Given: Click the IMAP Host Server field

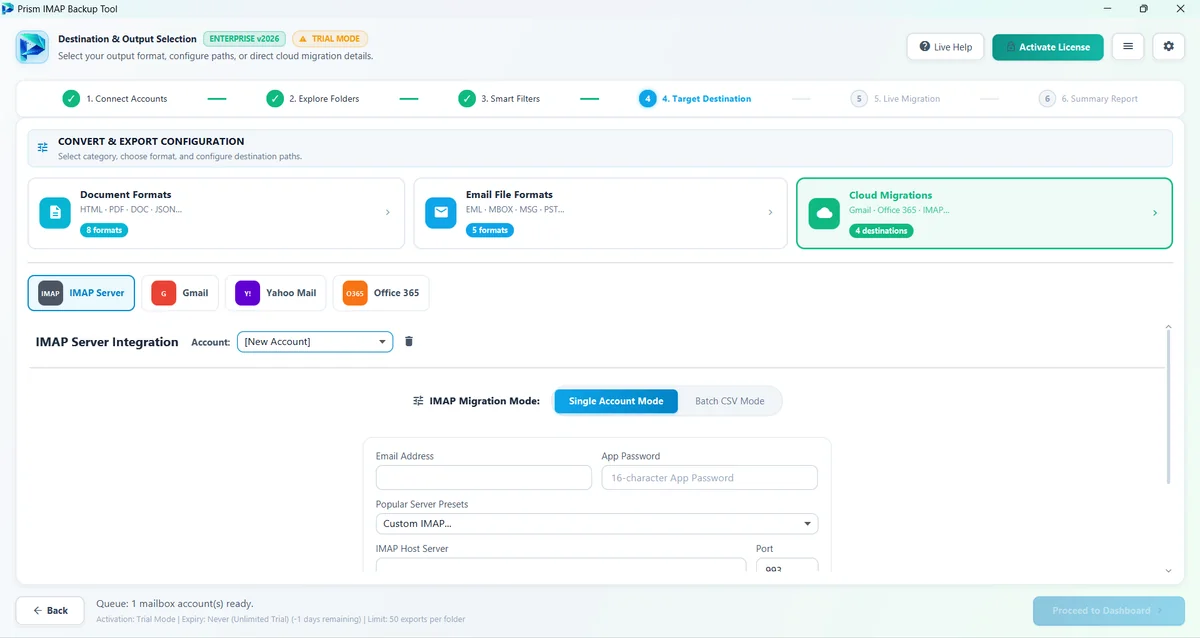Looking at the screenshot, I should point(561,565).
